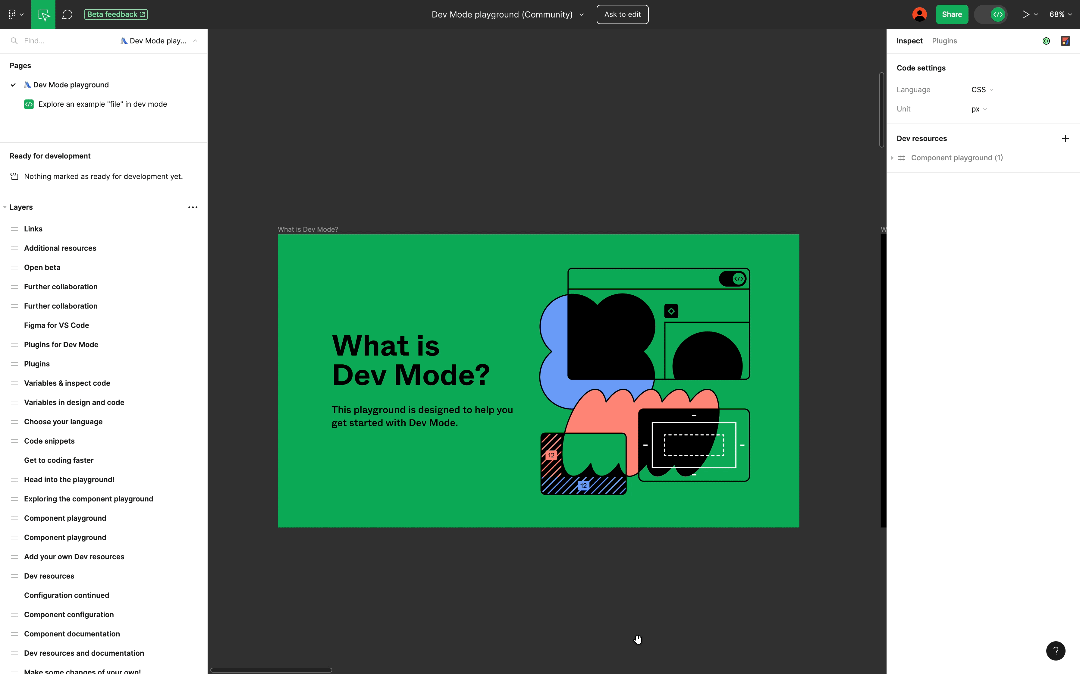Click the frame icon beside Links layer

pos(14,229)
